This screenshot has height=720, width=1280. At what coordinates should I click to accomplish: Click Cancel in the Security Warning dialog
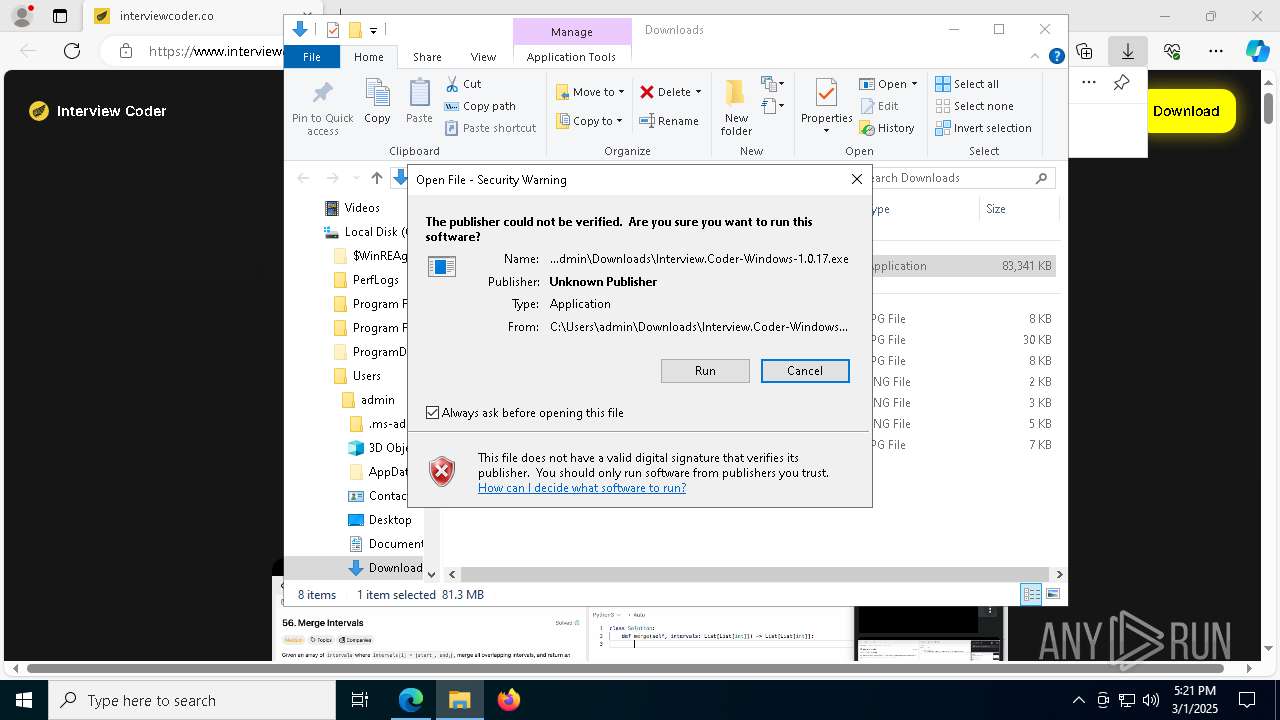coord(805,371)
